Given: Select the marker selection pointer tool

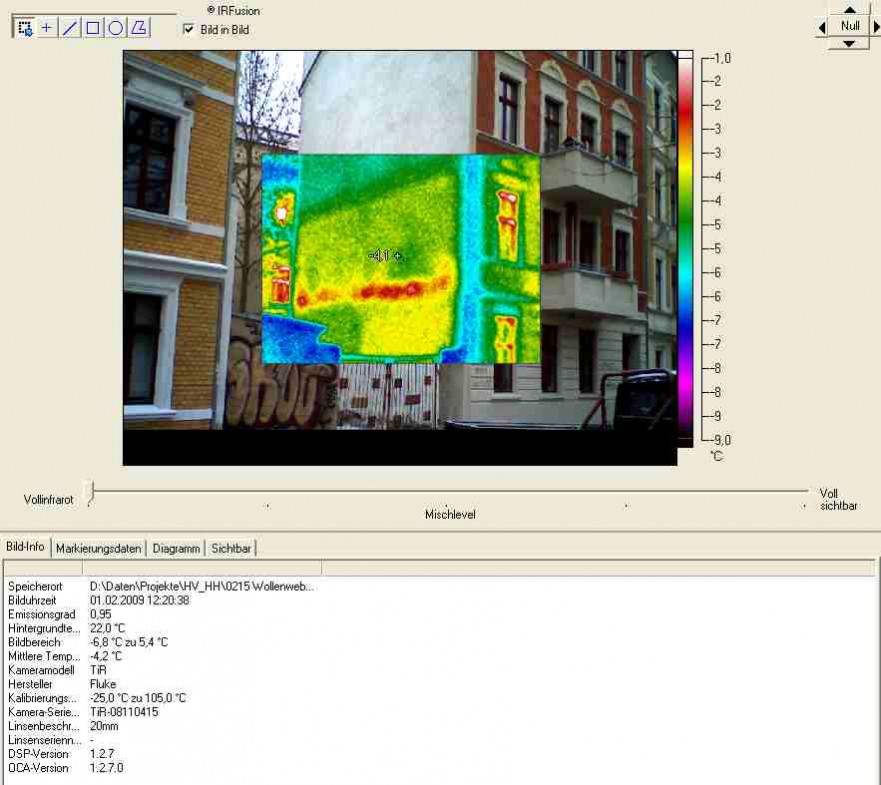Looking at the screenshot, I should [25, 28].
